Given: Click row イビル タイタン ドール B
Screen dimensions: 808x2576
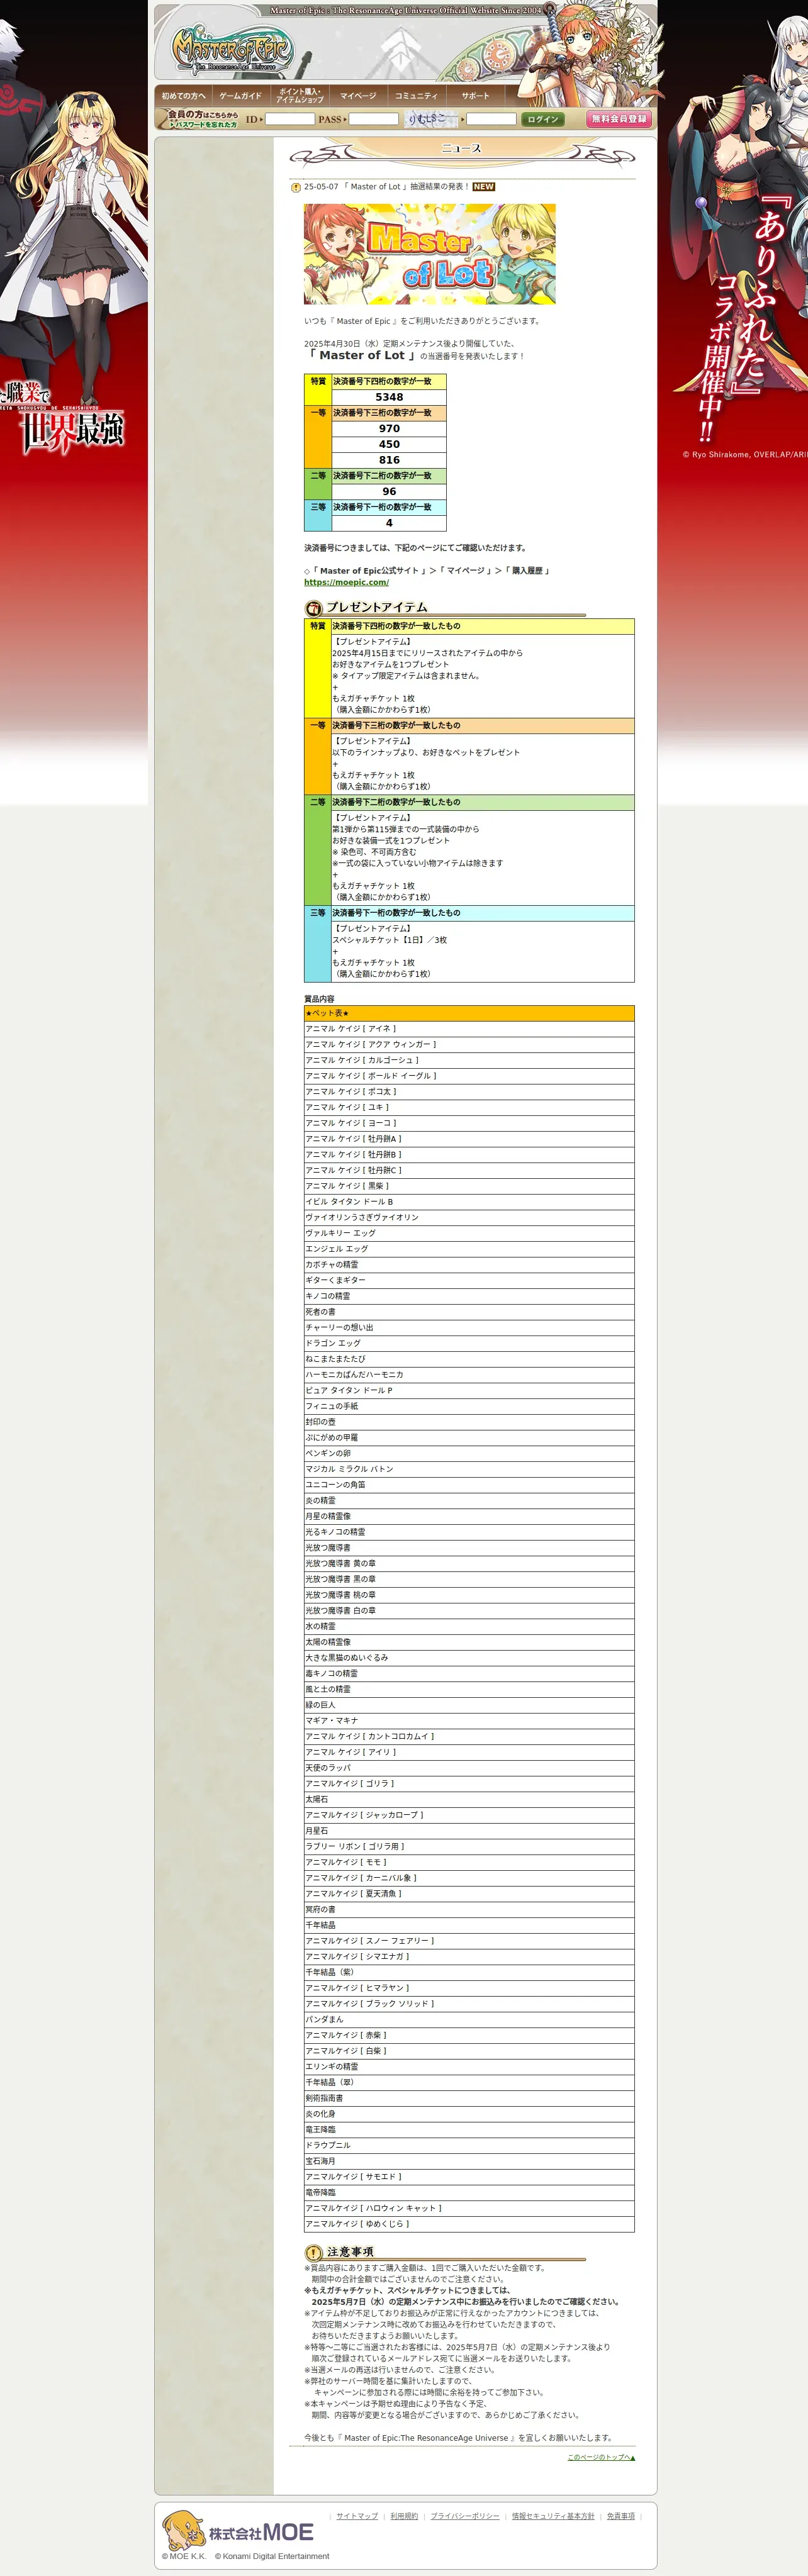Looking at the screenshot, I should (469, 1202).
